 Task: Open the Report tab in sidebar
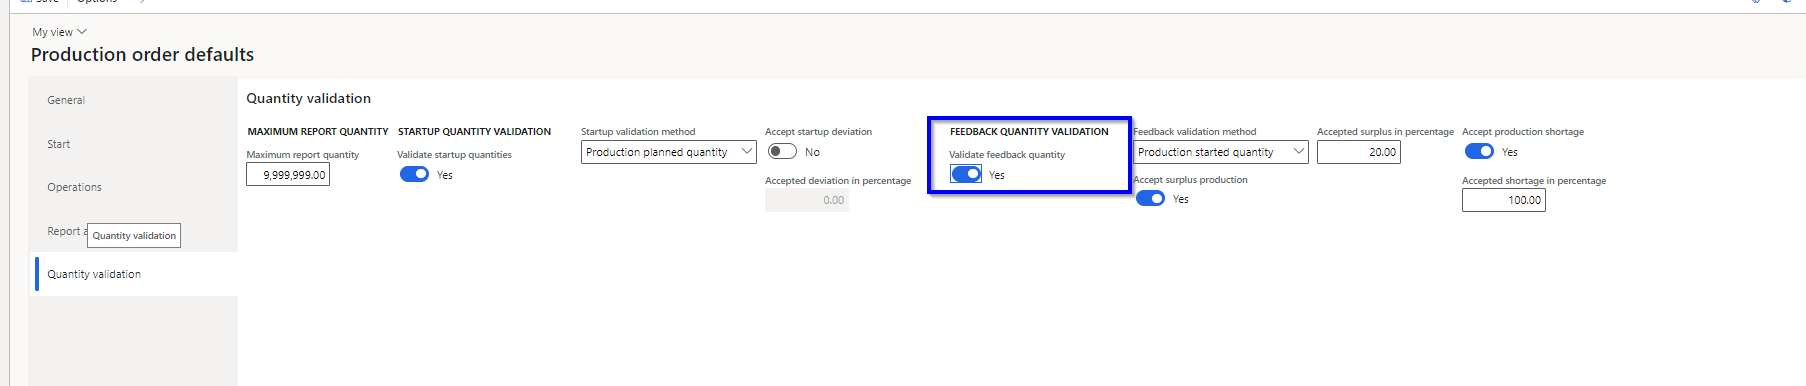(x=63, y=231)
